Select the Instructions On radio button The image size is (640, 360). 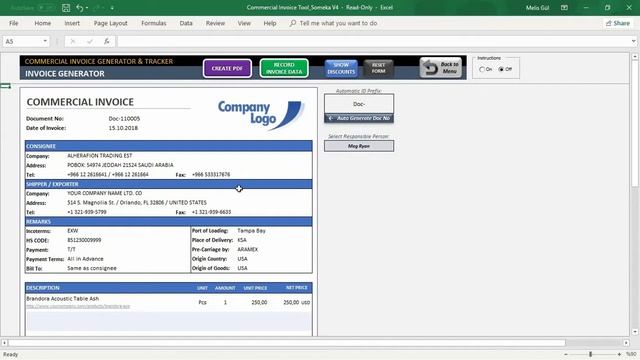pyautogui.click(x=482, y=69)
